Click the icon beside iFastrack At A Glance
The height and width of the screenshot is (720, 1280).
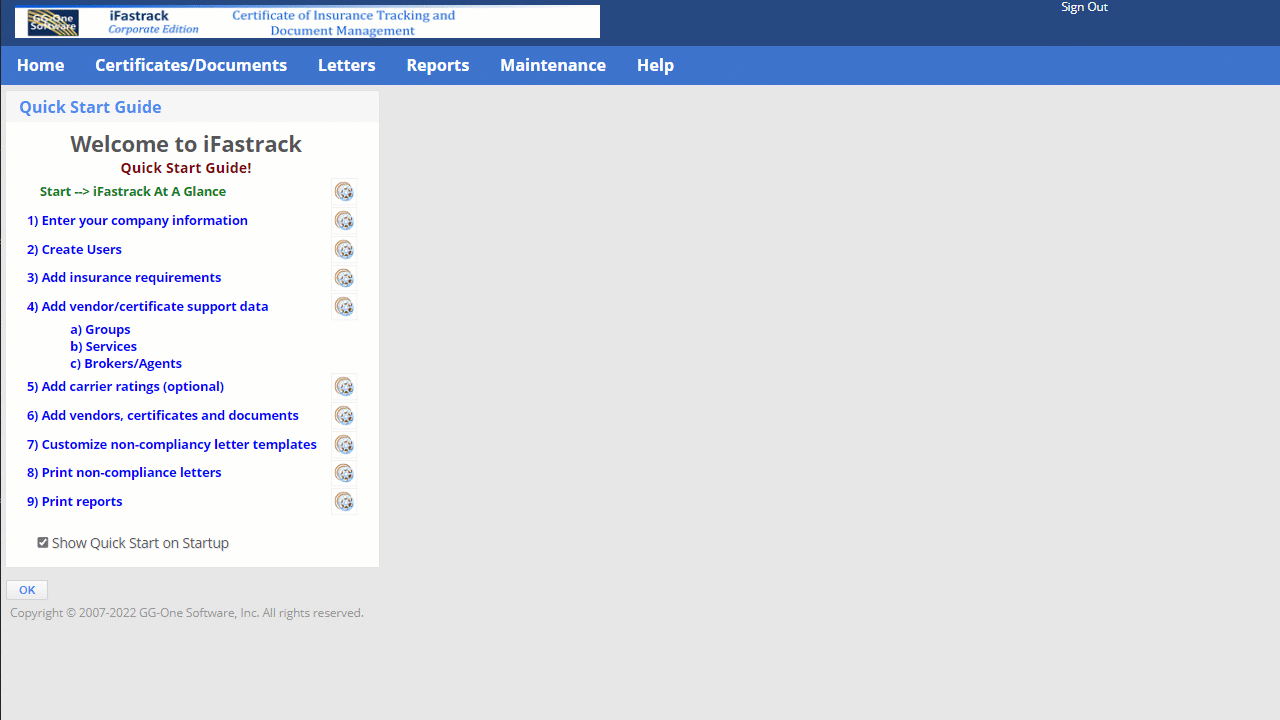coord(344,192)
